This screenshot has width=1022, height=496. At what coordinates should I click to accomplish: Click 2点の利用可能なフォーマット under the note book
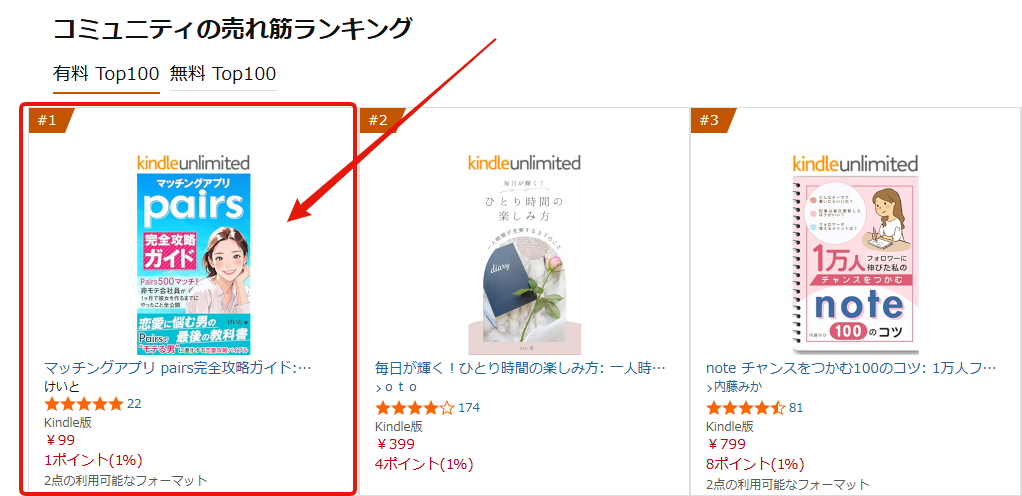pyautogui.click(x=788, y=484)
